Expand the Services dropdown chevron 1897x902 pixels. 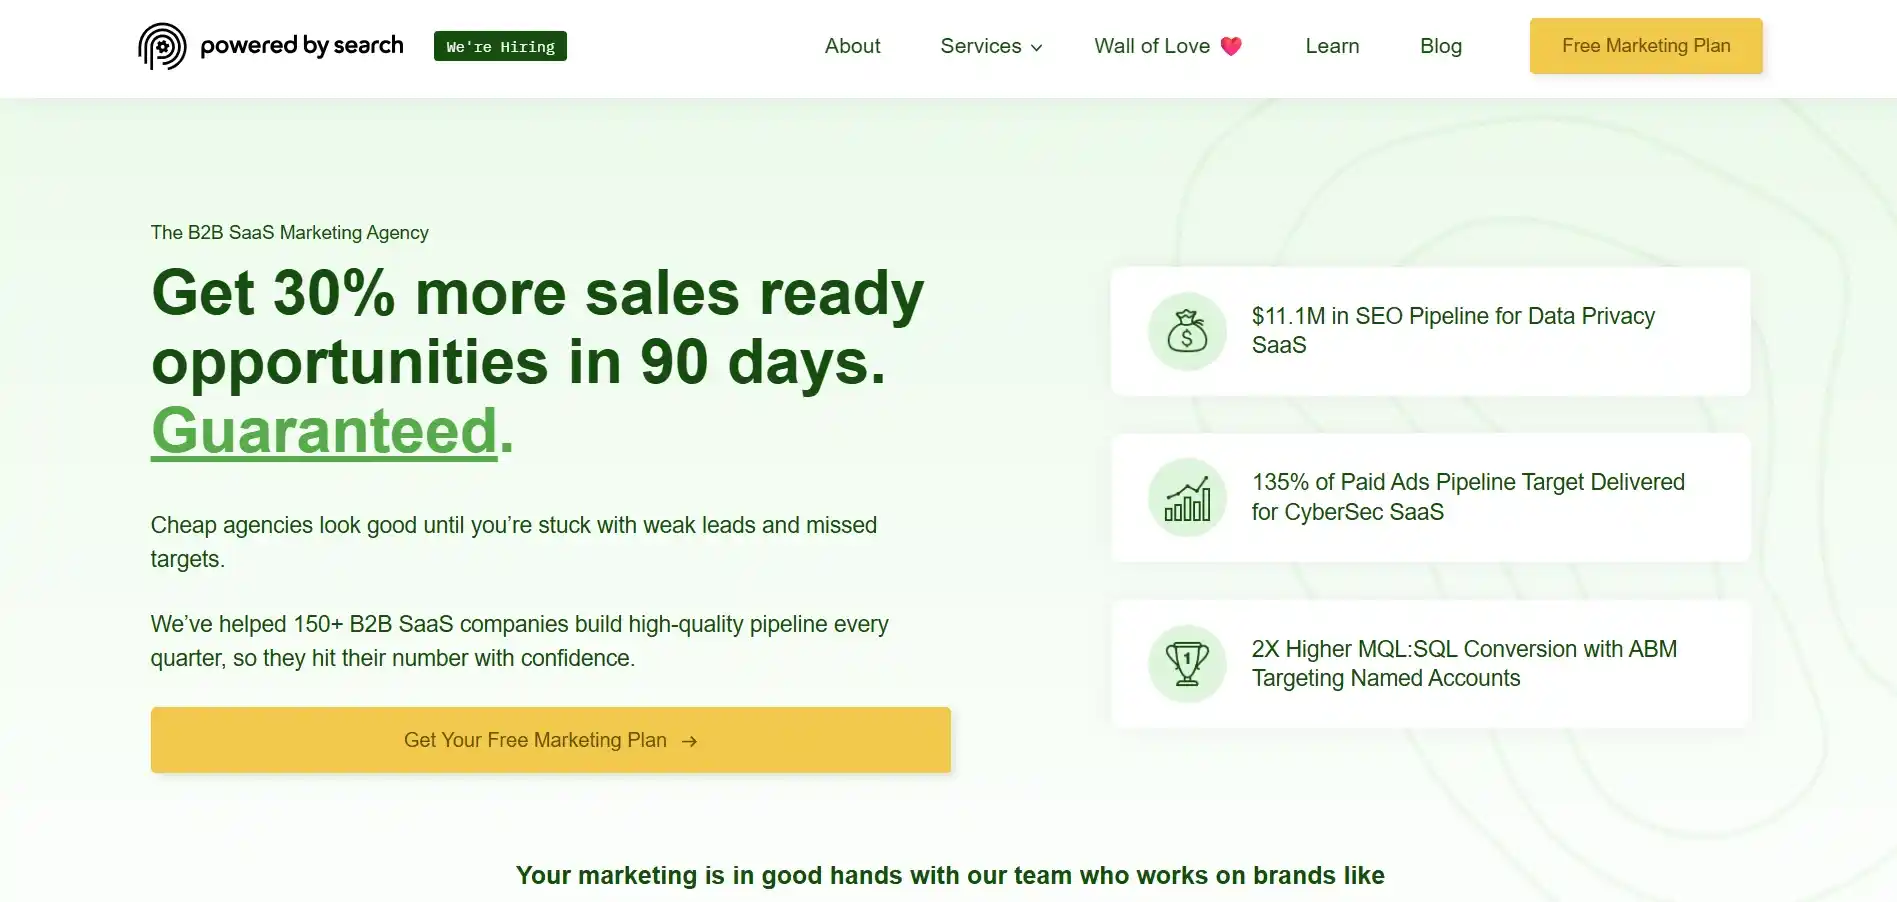[x=1036, y=48]
